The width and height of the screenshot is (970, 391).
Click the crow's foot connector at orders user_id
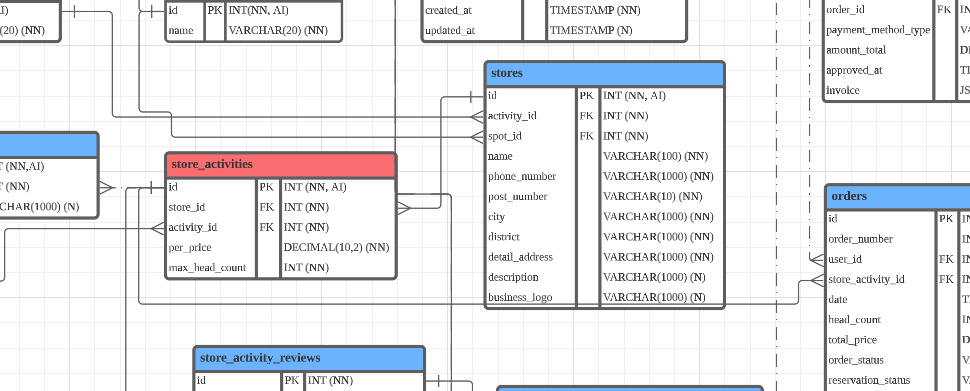point(817,260)
